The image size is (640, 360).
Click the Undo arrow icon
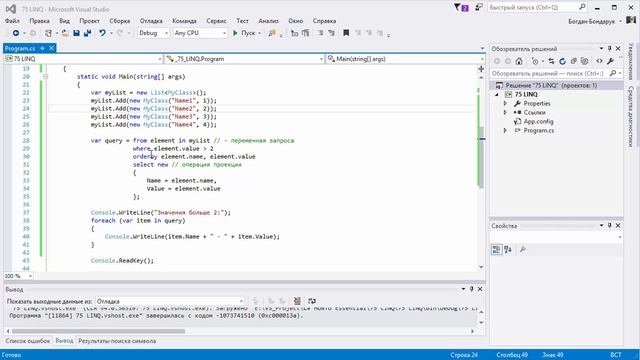coord(102,33)
